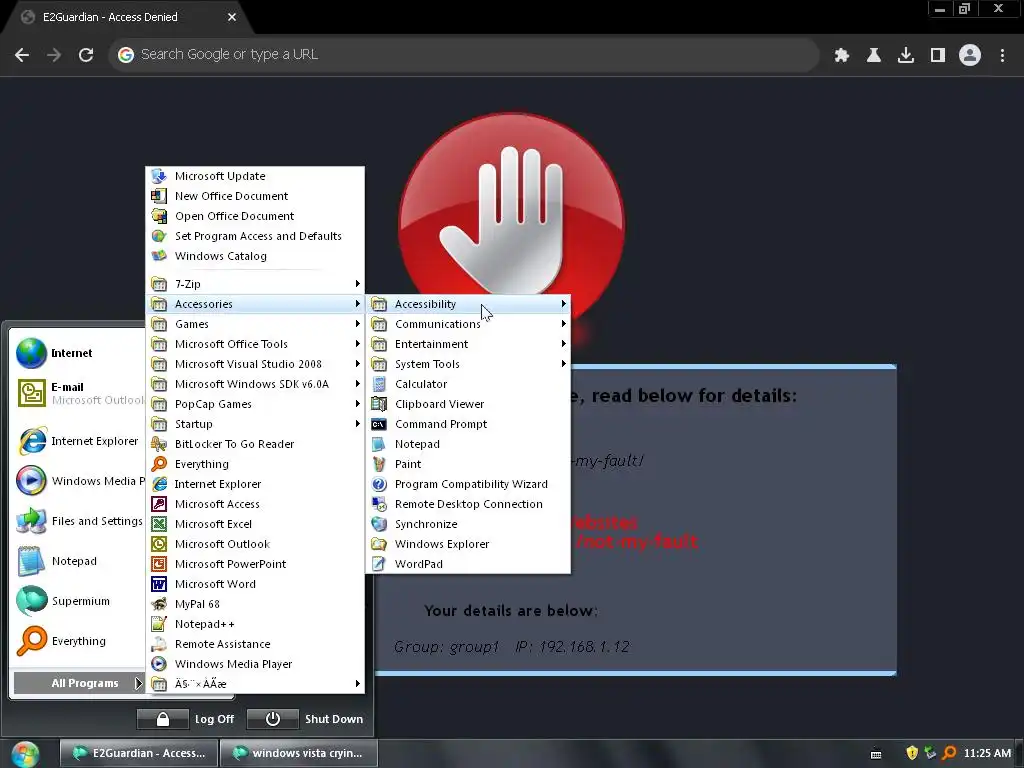Open Microsoft Update from programs list

point(255,176)
